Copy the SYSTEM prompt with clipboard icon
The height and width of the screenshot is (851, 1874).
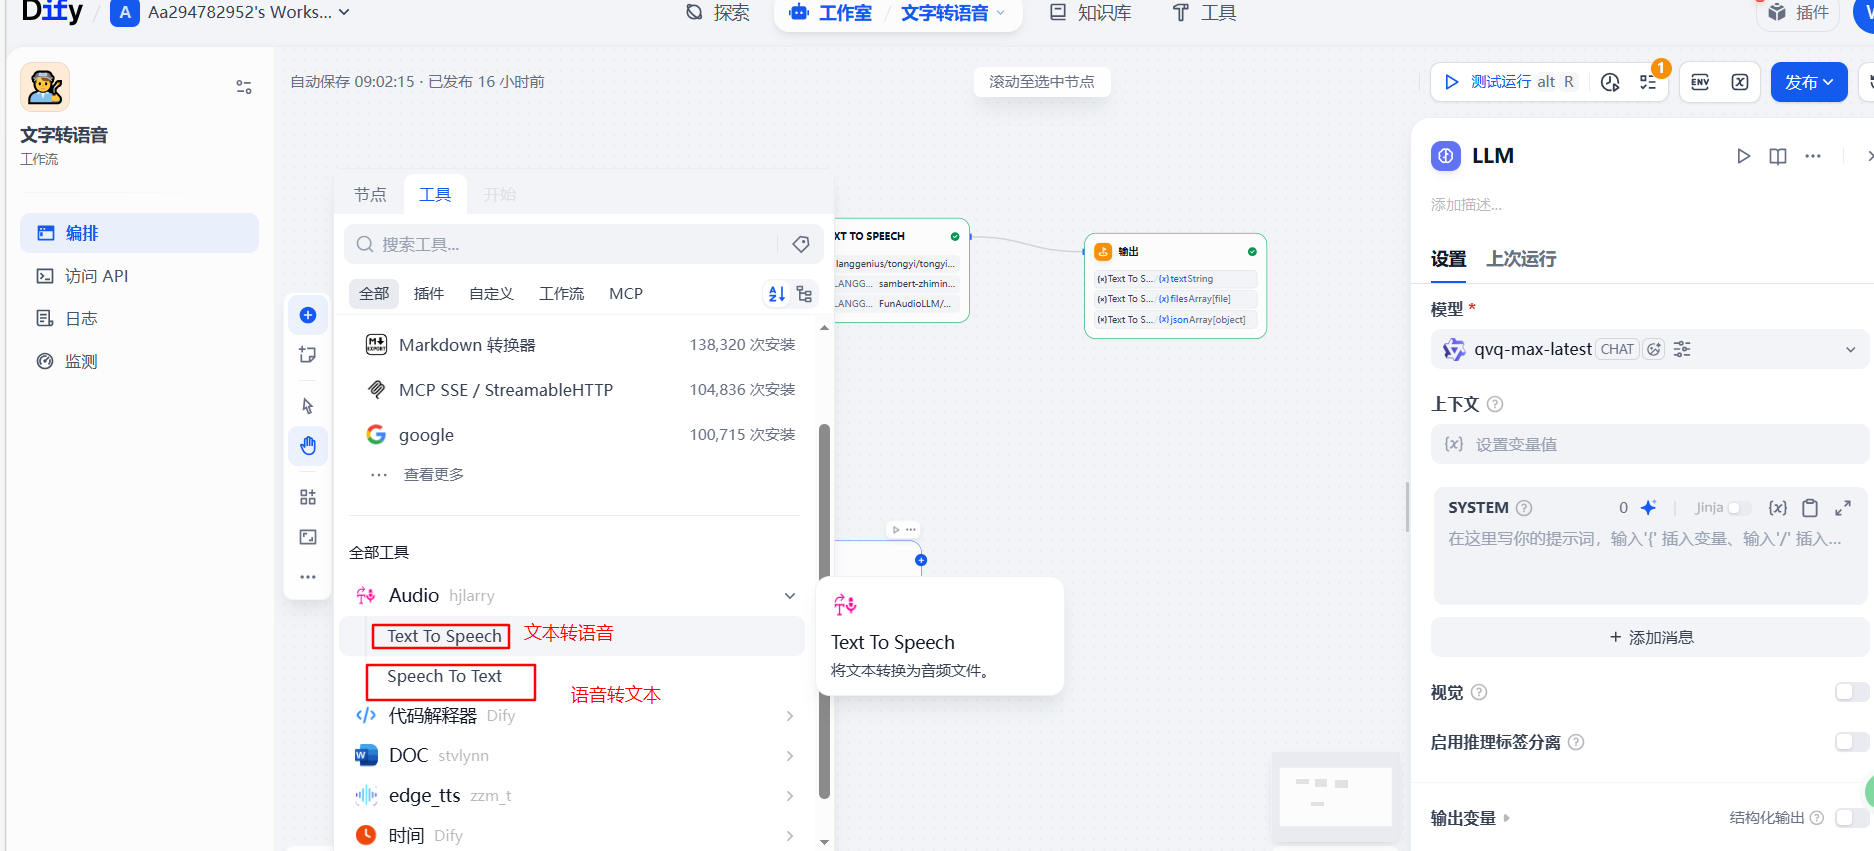point(1810,508)
